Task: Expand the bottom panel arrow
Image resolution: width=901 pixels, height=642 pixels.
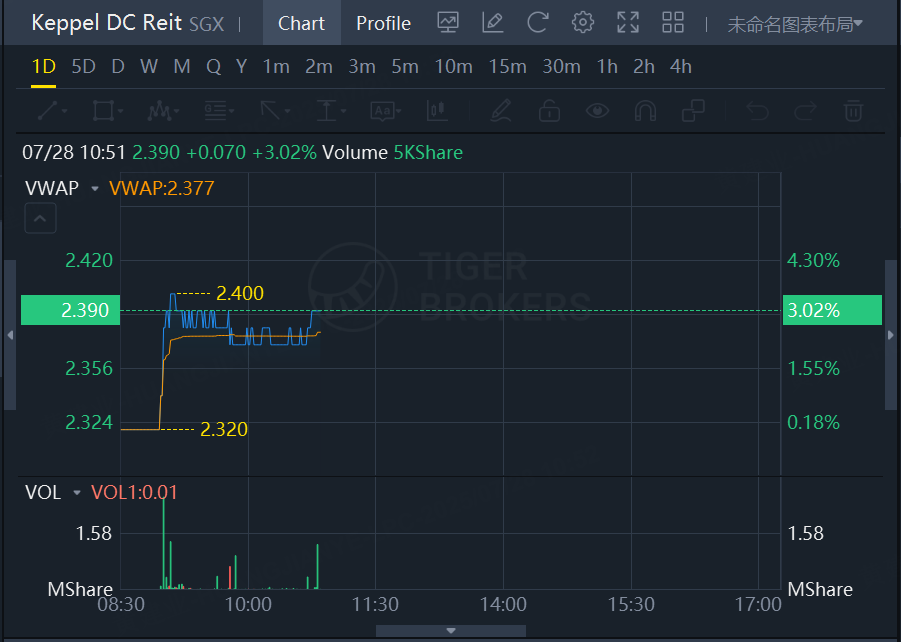Action: point(451,631)
